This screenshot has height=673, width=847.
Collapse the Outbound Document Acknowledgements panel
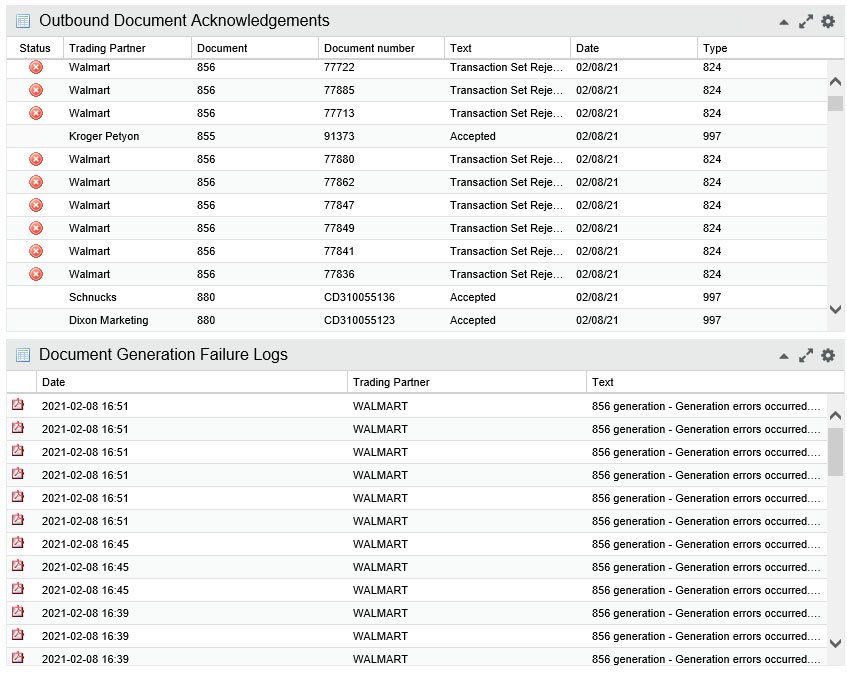point(784,23)
